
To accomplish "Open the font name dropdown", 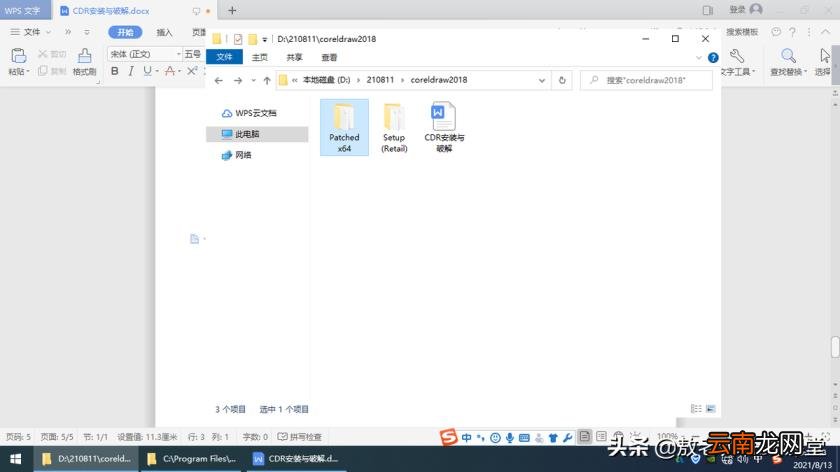I will [178, 54].
